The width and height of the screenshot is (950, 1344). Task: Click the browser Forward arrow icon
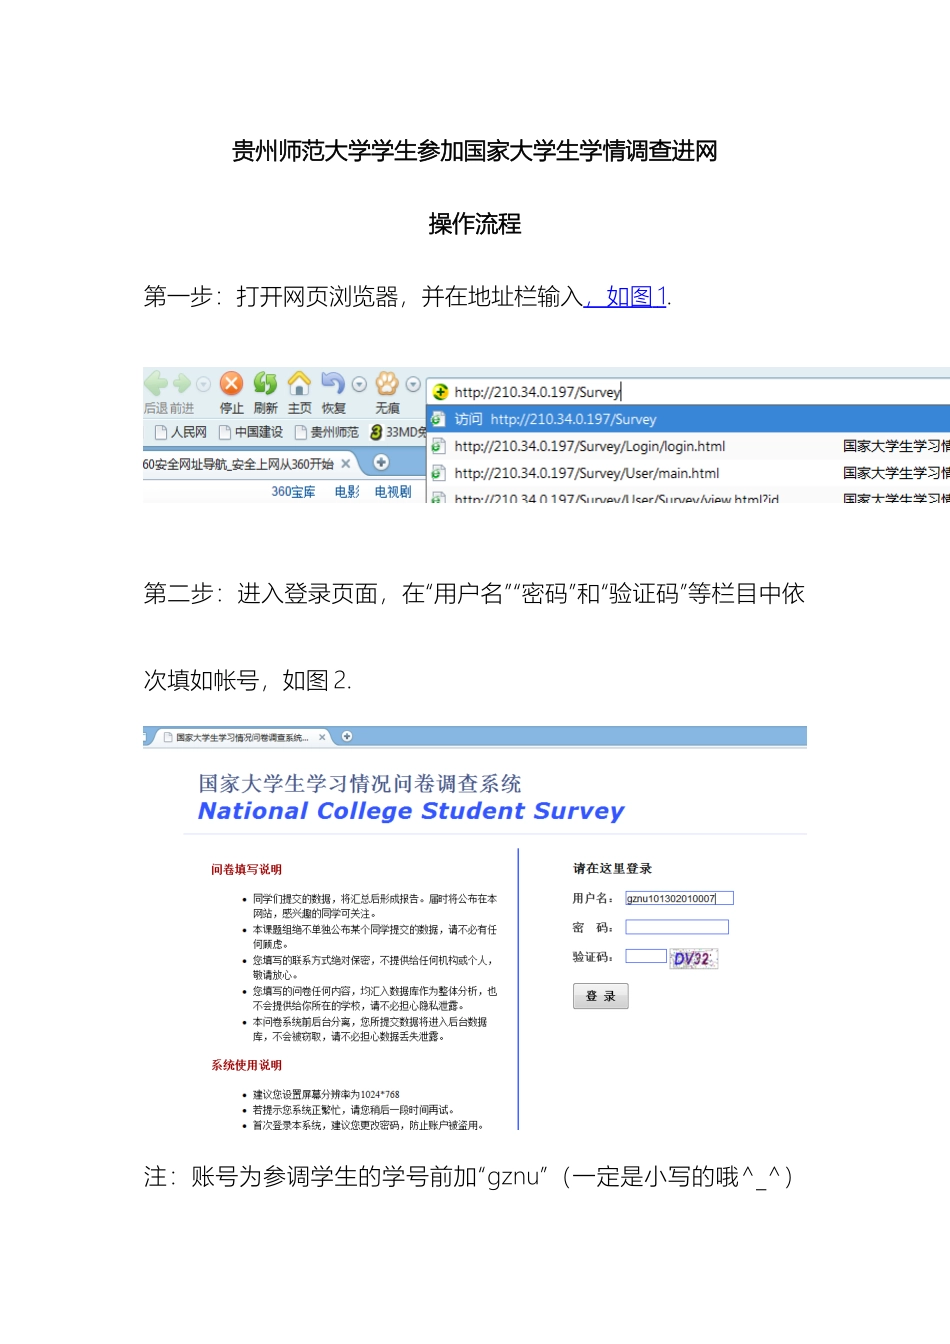[182, 384]
